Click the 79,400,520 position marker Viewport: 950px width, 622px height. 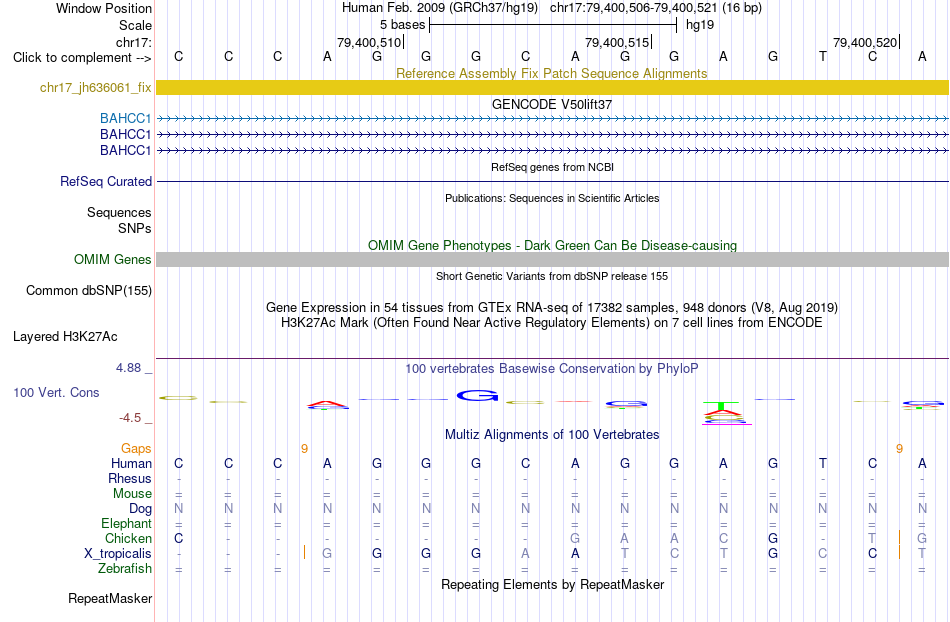(865, 42)
